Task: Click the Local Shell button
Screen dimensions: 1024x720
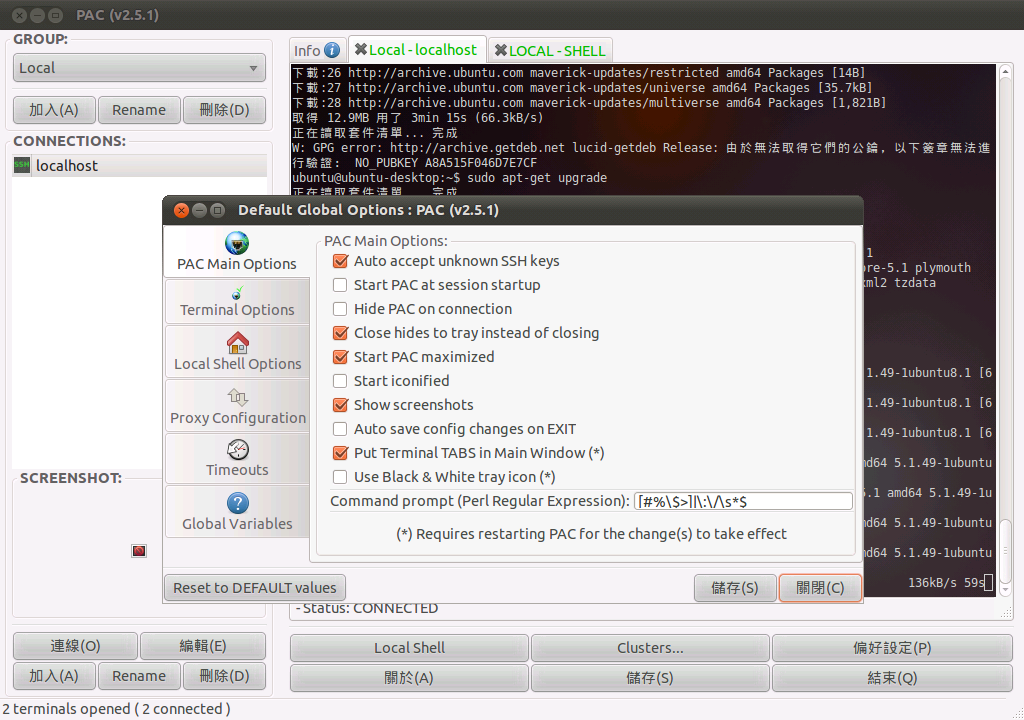Action: tap(409, 647)
